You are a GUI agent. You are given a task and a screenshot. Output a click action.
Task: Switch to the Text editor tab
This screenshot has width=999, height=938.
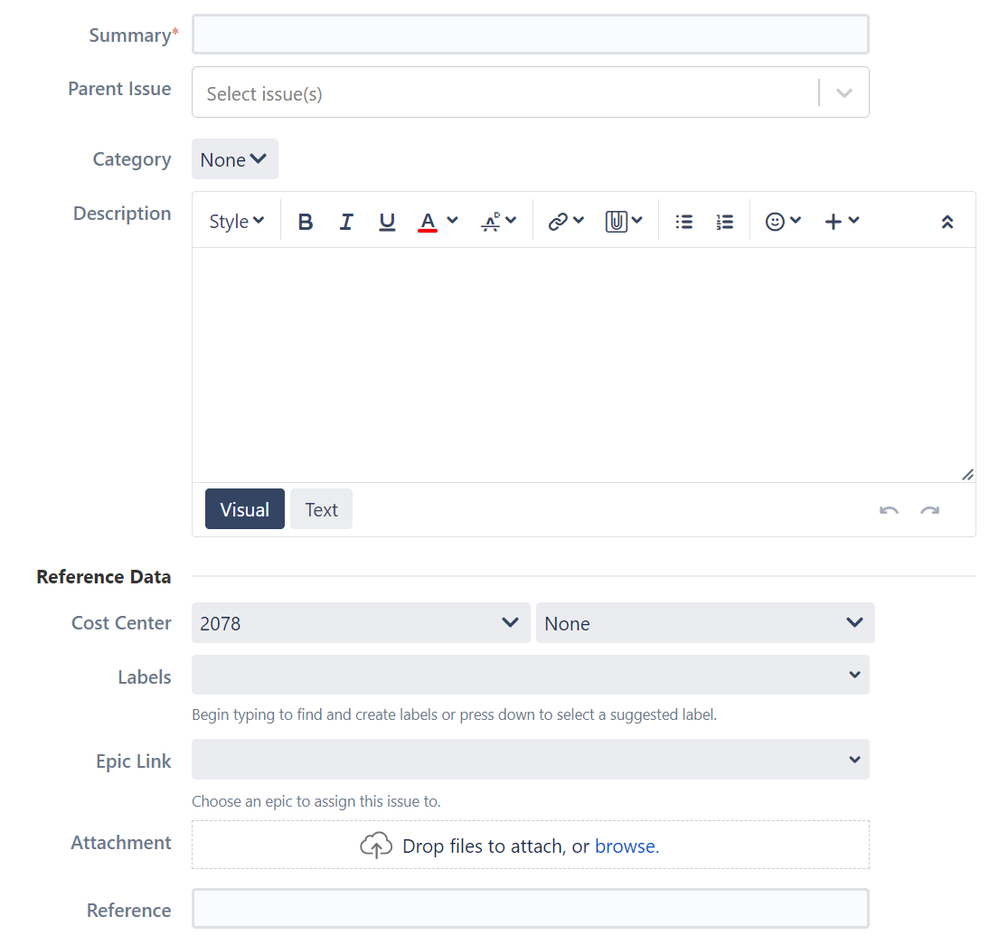(x=321, y=509)
